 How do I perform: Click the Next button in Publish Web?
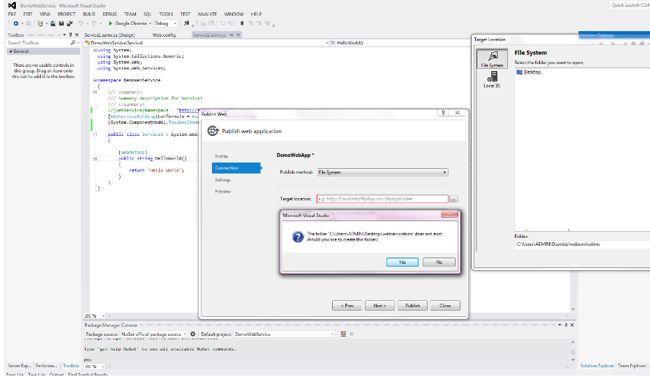tap(379, 305)
